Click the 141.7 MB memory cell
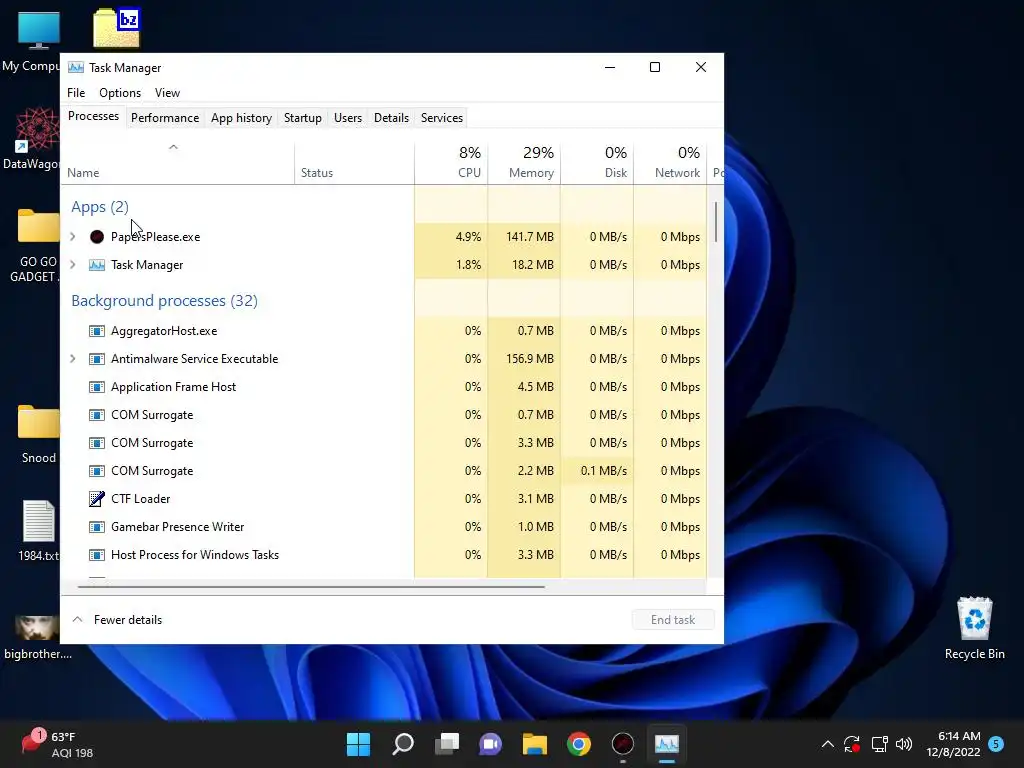This screenshot has width=1024, height=768. pos(524,237)
